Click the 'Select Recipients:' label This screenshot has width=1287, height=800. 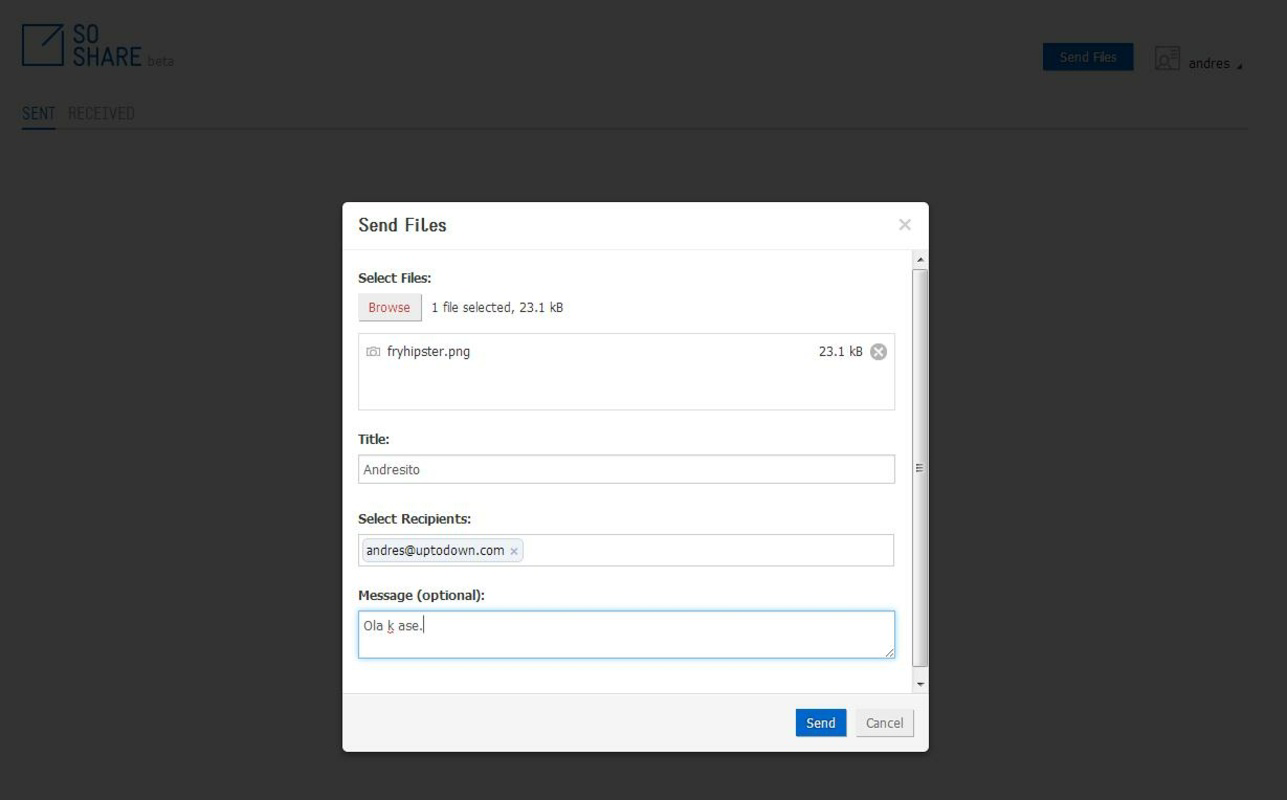(x=414, y=519)
